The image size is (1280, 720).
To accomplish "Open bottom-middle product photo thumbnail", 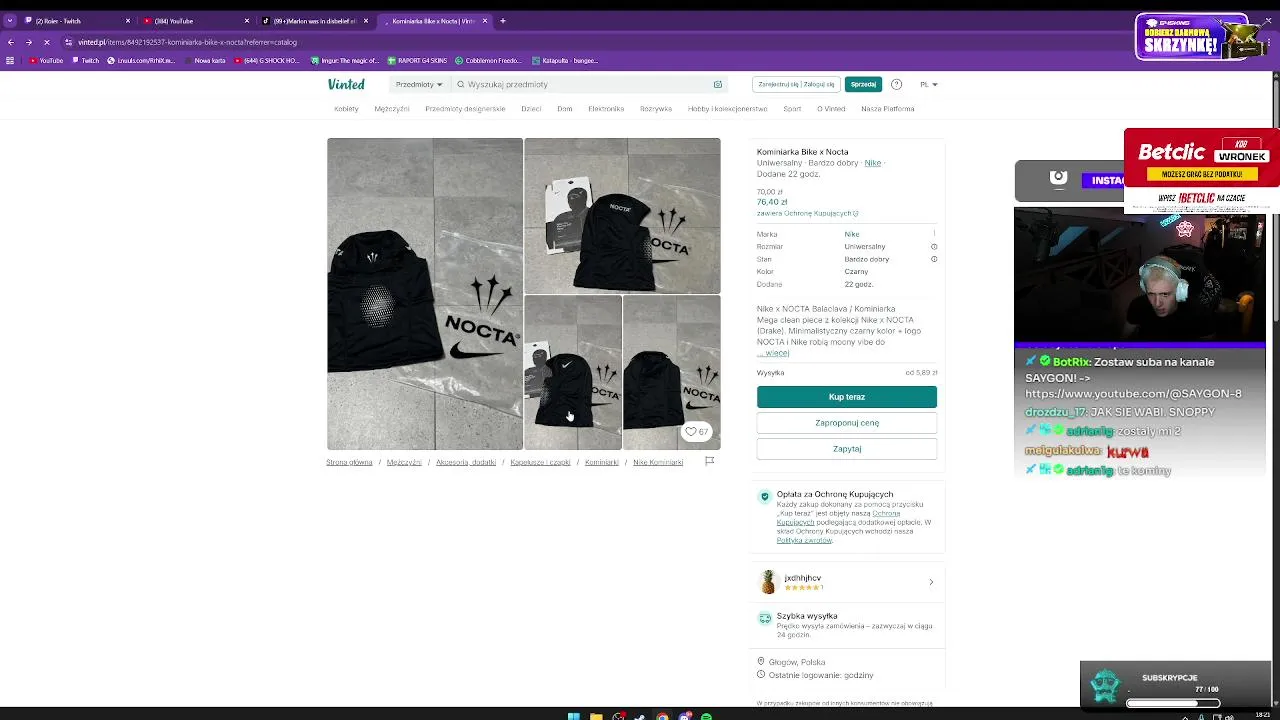I will click(573, 373).
